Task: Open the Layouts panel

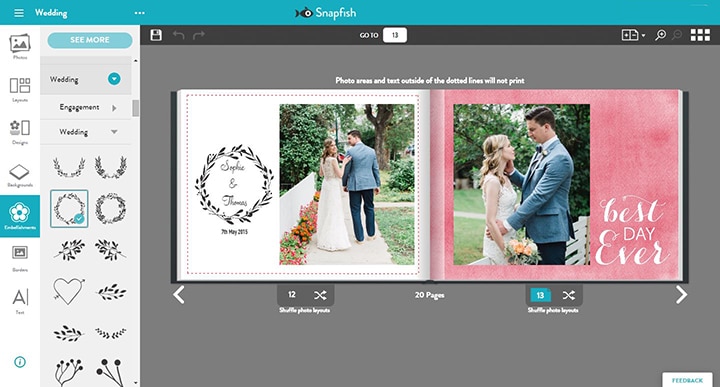Action: click(20, 89)
